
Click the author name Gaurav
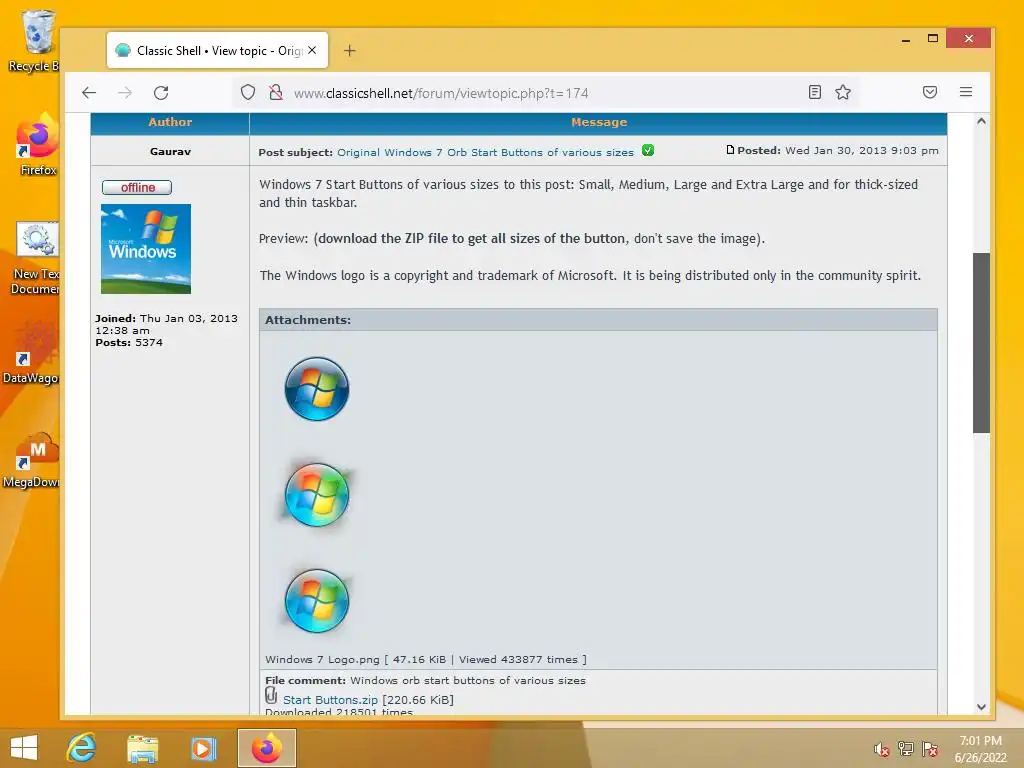[170, 152]
